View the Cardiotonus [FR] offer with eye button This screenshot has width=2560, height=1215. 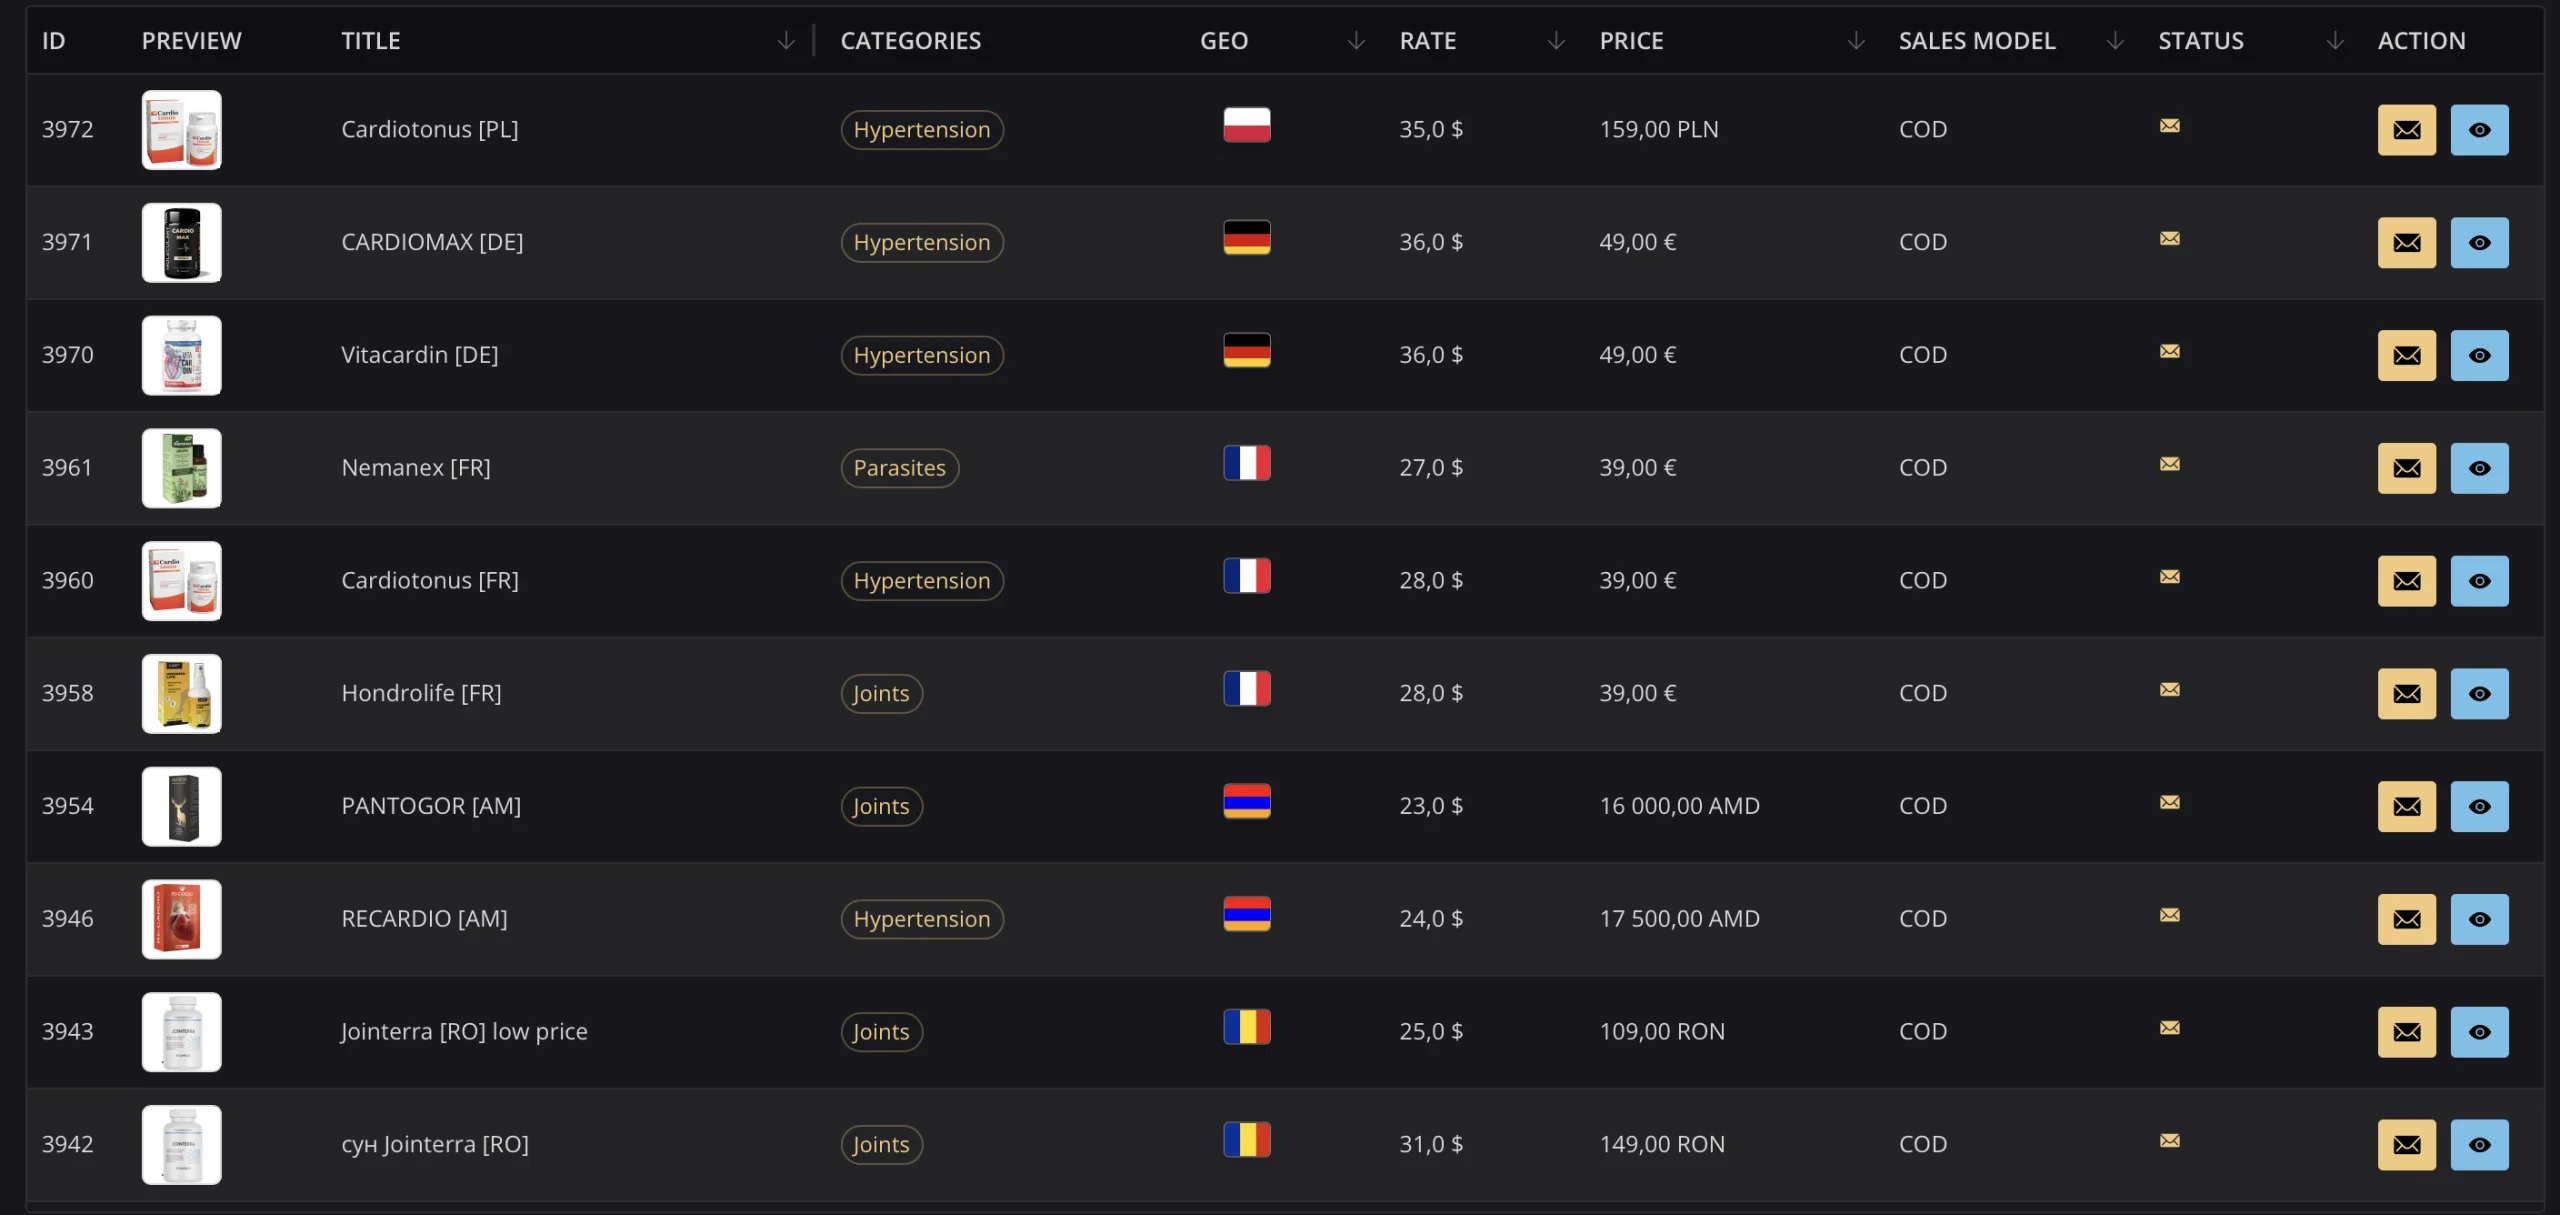pyautogui.click(x=2479, y=581)
